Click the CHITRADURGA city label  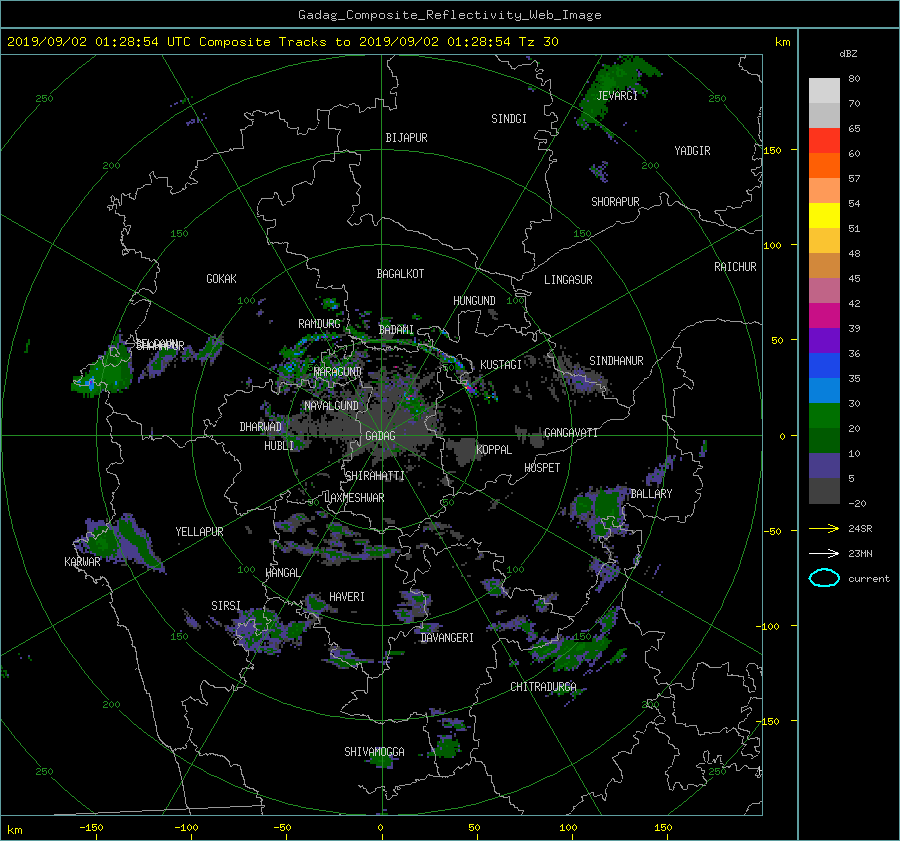(544, 687)
